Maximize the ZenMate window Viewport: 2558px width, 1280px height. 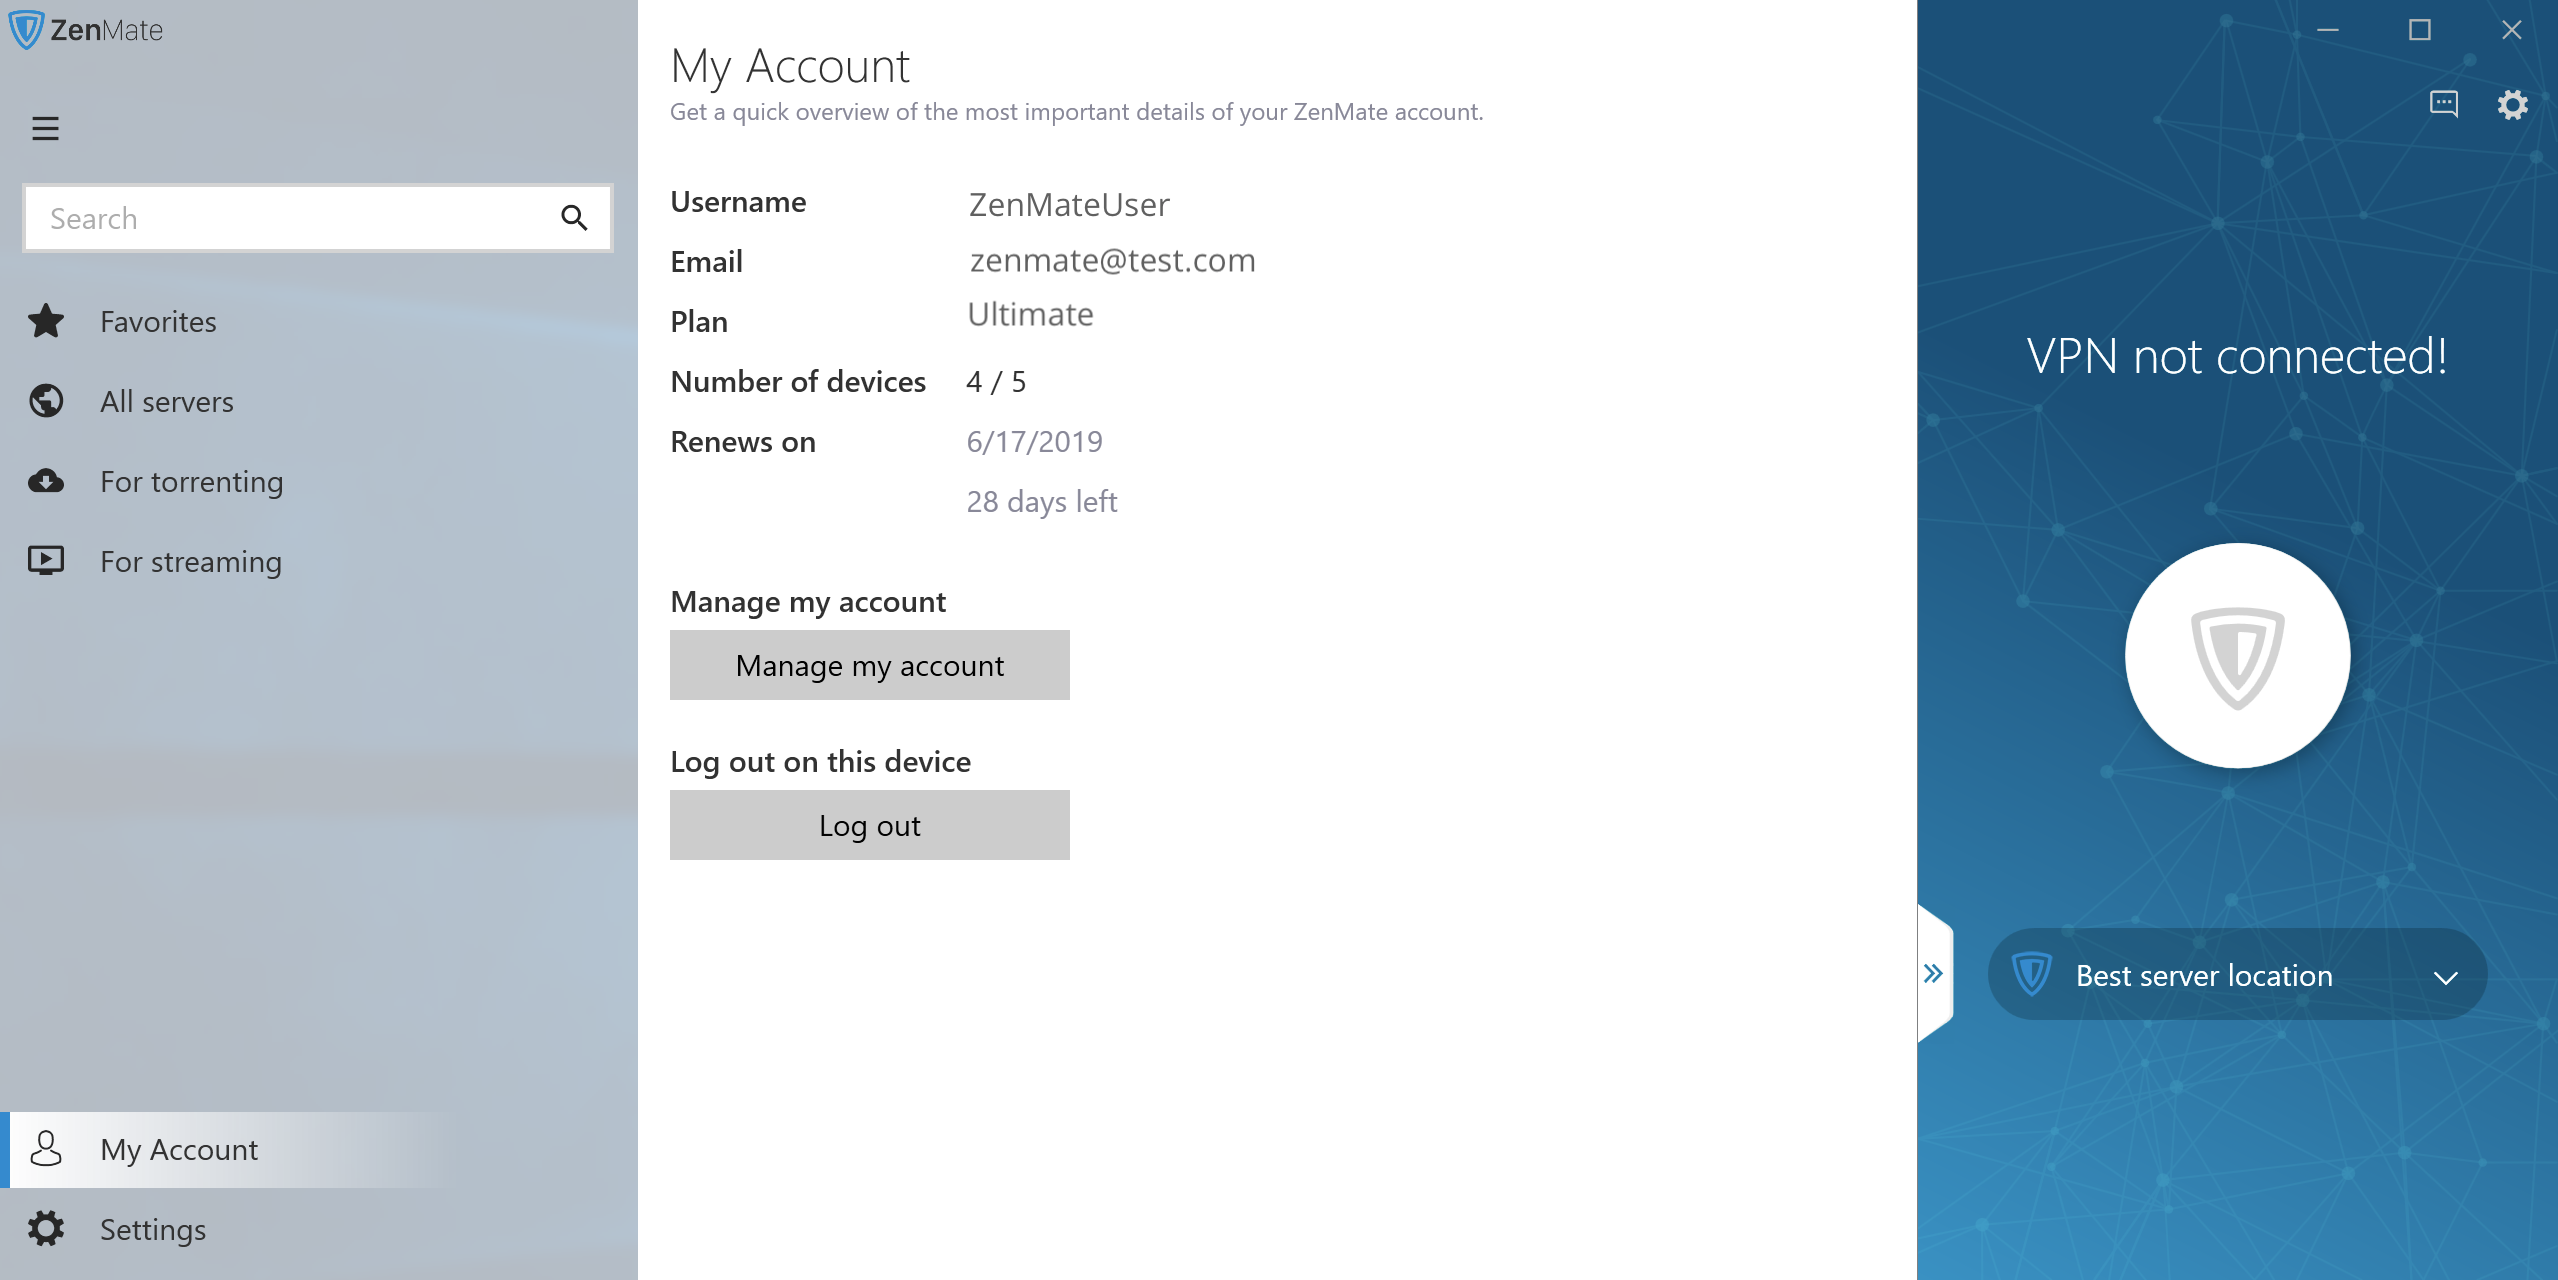[2419, 30]
